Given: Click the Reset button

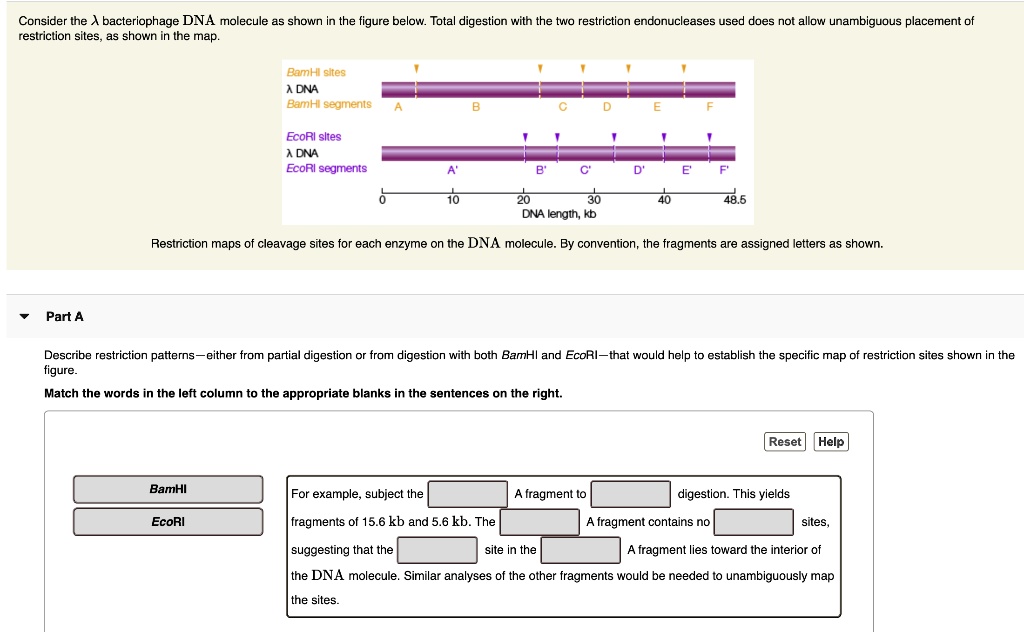Looking at the screenshot, I should pos(785,441).
